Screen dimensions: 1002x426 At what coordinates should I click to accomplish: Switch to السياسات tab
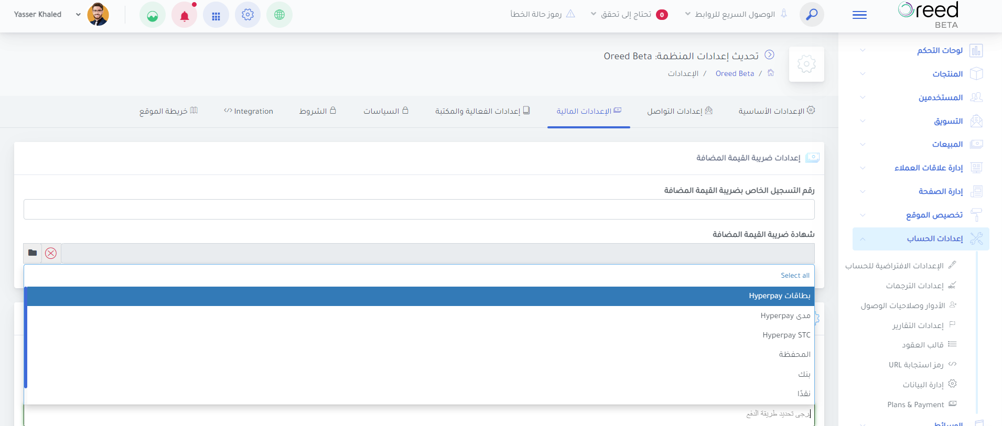pyautogui.click(x=387, y=111)
